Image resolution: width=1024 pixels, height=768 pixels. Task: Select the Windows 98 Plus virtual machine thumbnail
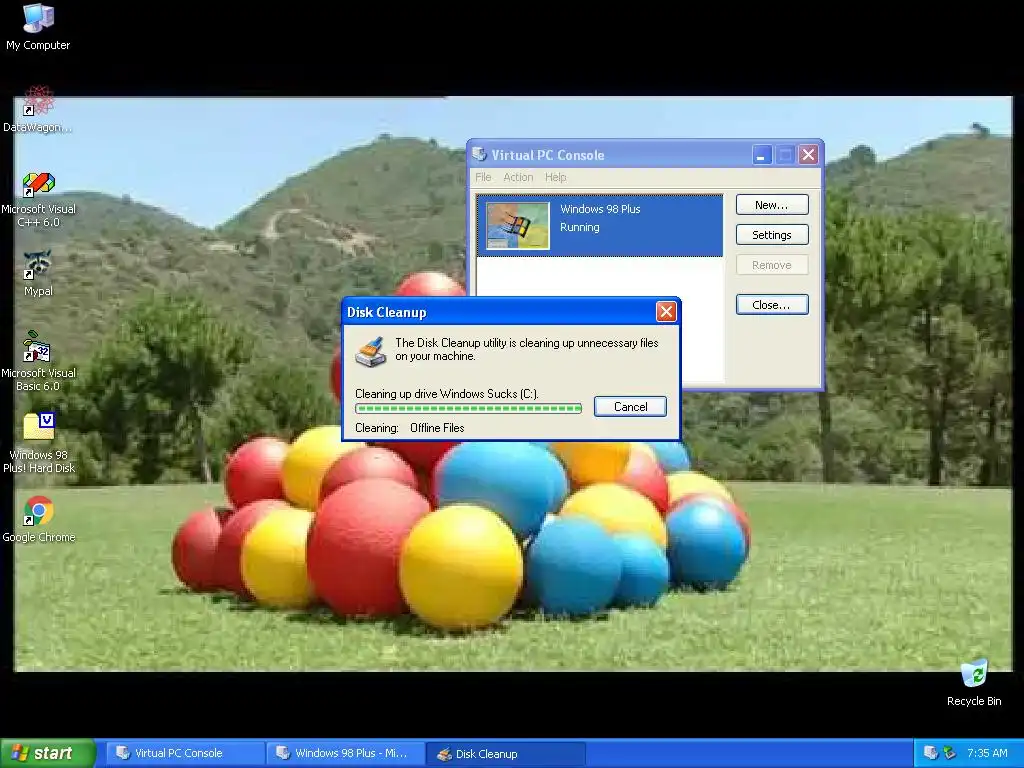pyautogui.click(x=518, y=225)
